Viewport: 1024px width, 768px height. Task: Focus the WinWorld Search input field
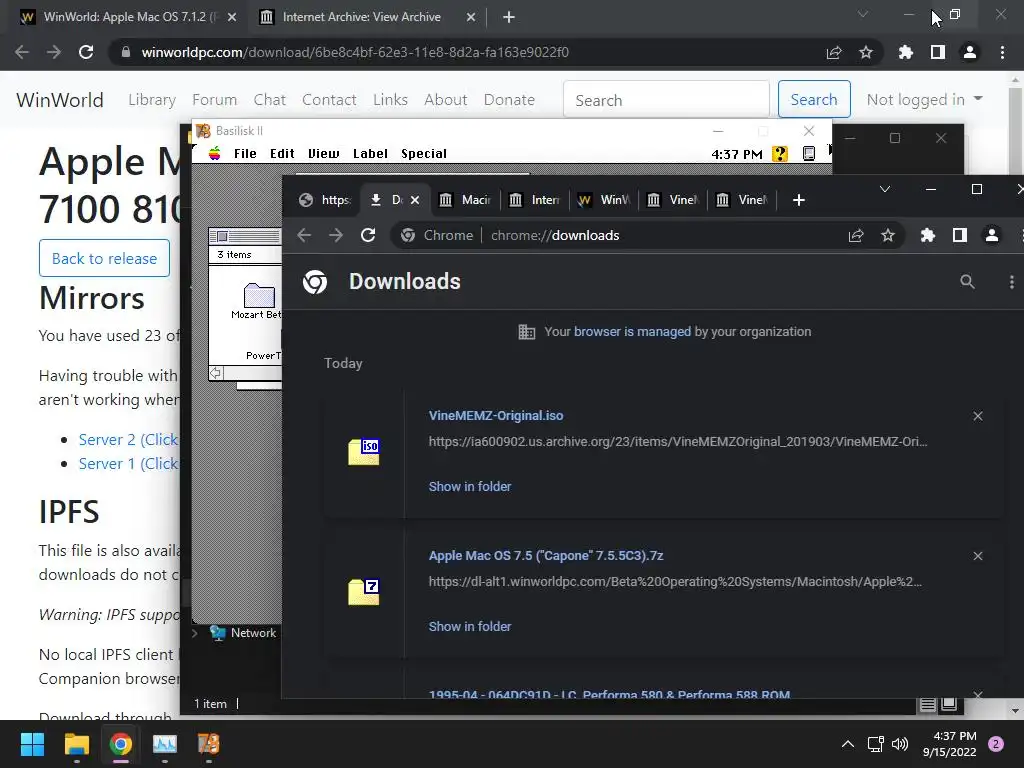coord(666,100)
